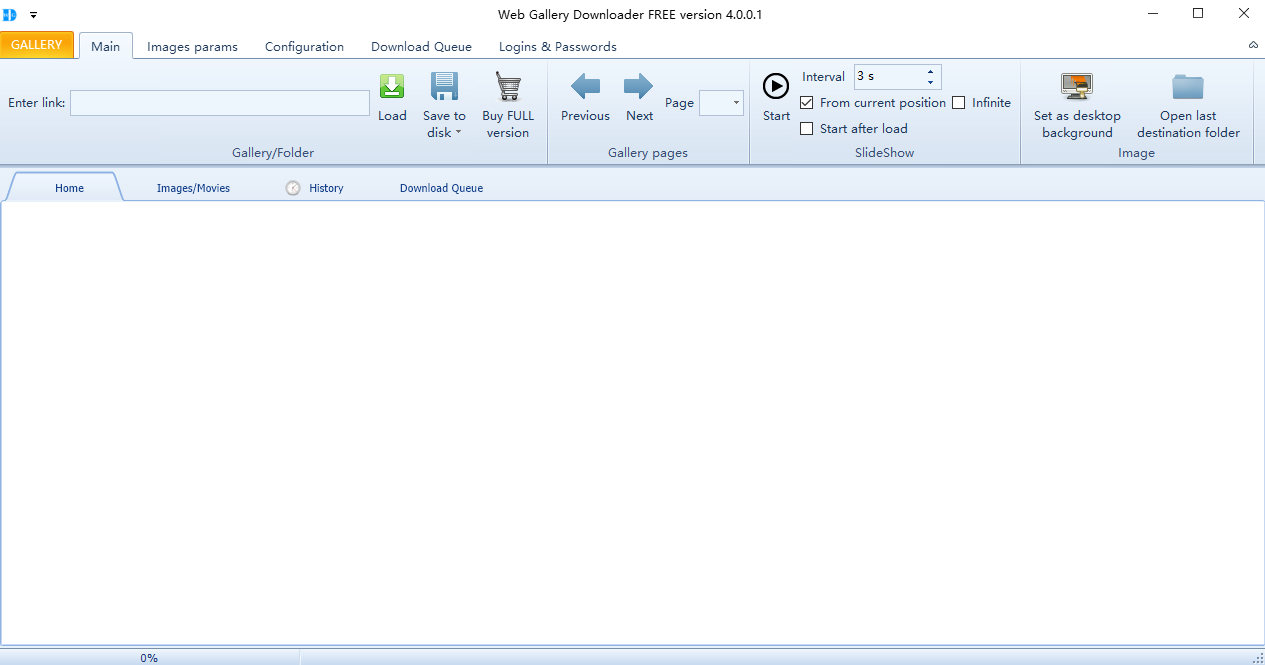Viewport: 1265px width, 665px height.
Task: Open Logins & Passwords ribbon tab
Action: [x=558, y=46]
